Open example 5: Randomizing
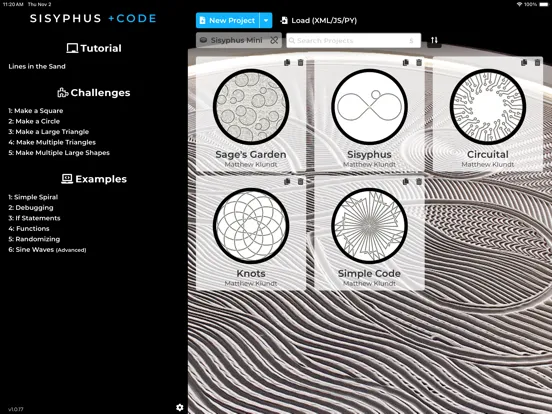 (34, 239)
